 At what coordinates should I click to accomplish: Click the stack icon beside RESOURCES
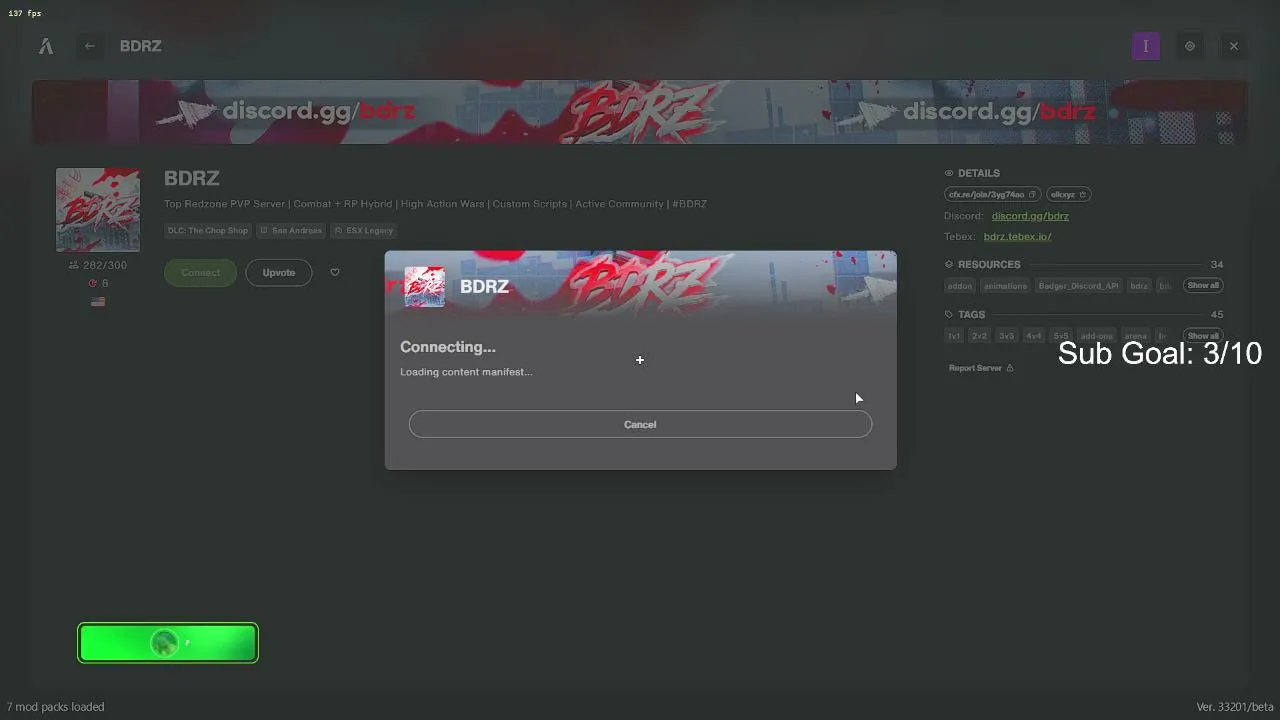point(949,264)
